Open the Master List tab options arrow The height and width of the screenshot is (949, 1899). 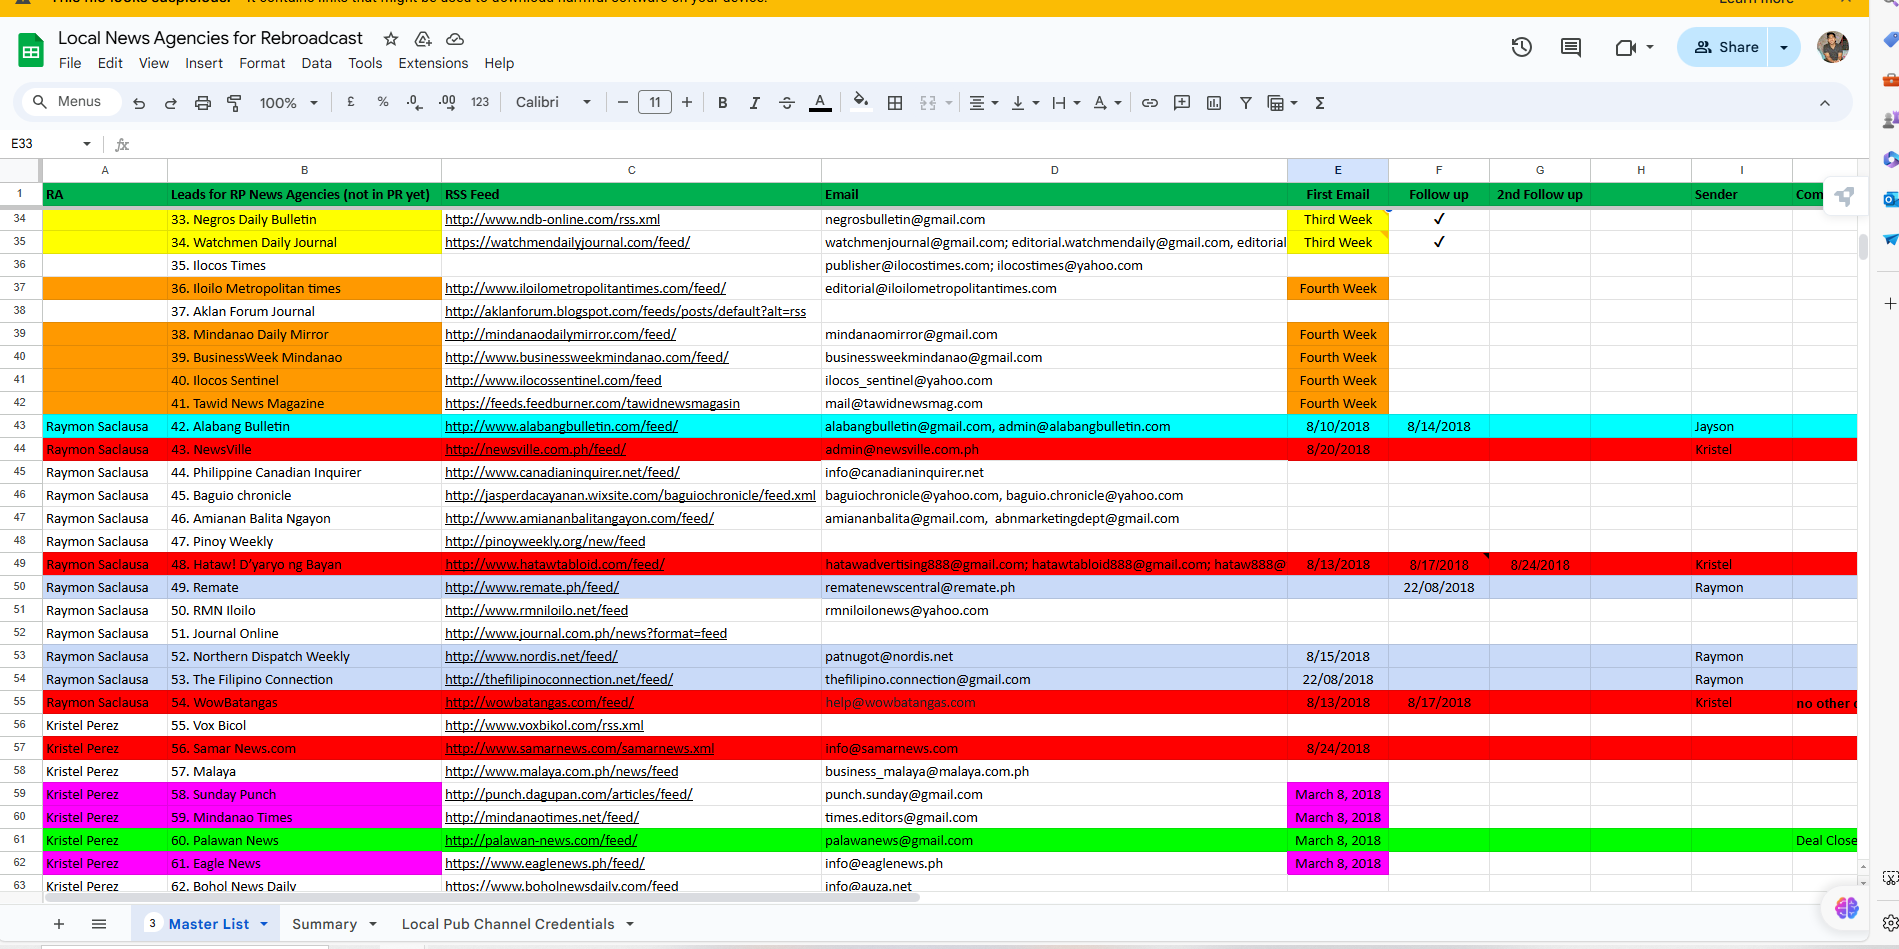pos(264,924)
